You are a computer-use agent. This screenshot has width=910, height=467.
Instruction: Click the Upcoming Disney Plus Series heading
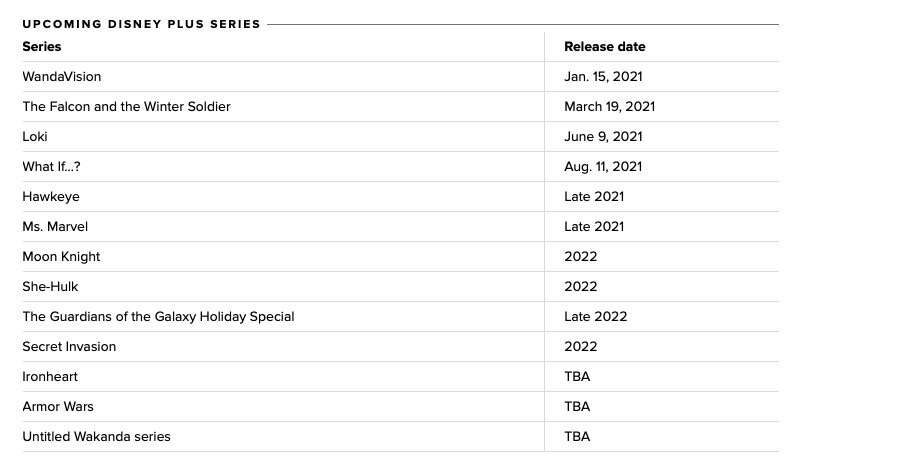(x=141, y=24)
